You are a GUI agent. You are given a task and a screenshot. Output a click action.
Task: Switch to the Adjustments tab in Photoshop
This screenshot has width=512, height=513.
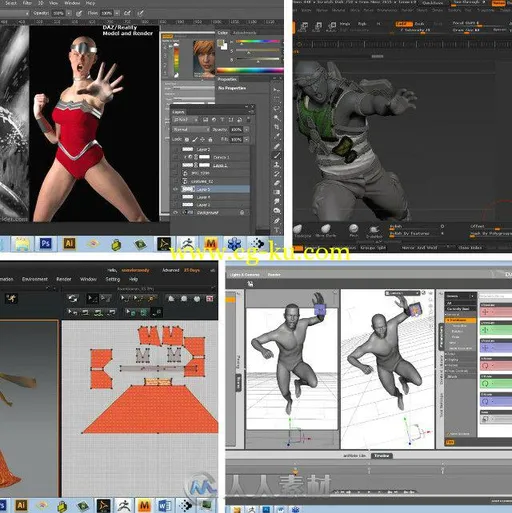[x=244, y=33]
